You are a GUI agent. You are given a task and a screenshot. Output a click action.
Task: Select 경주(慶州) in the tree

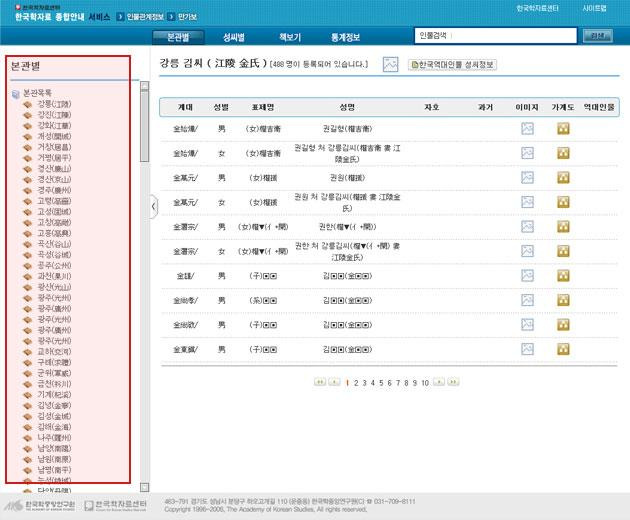54,190
